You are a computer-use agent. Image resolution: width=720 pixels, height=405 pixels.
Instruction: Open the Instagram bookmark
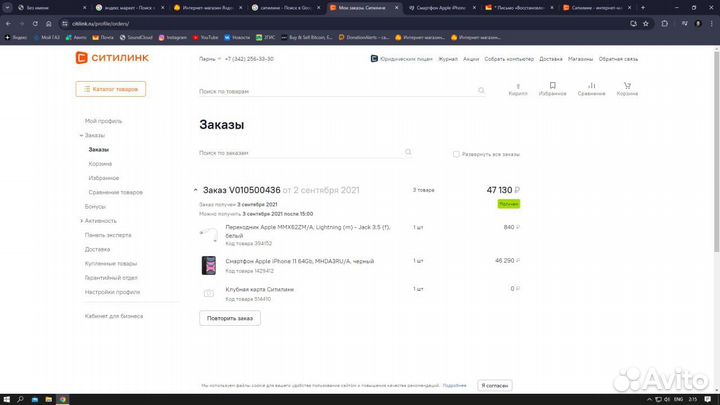point(173,38)
